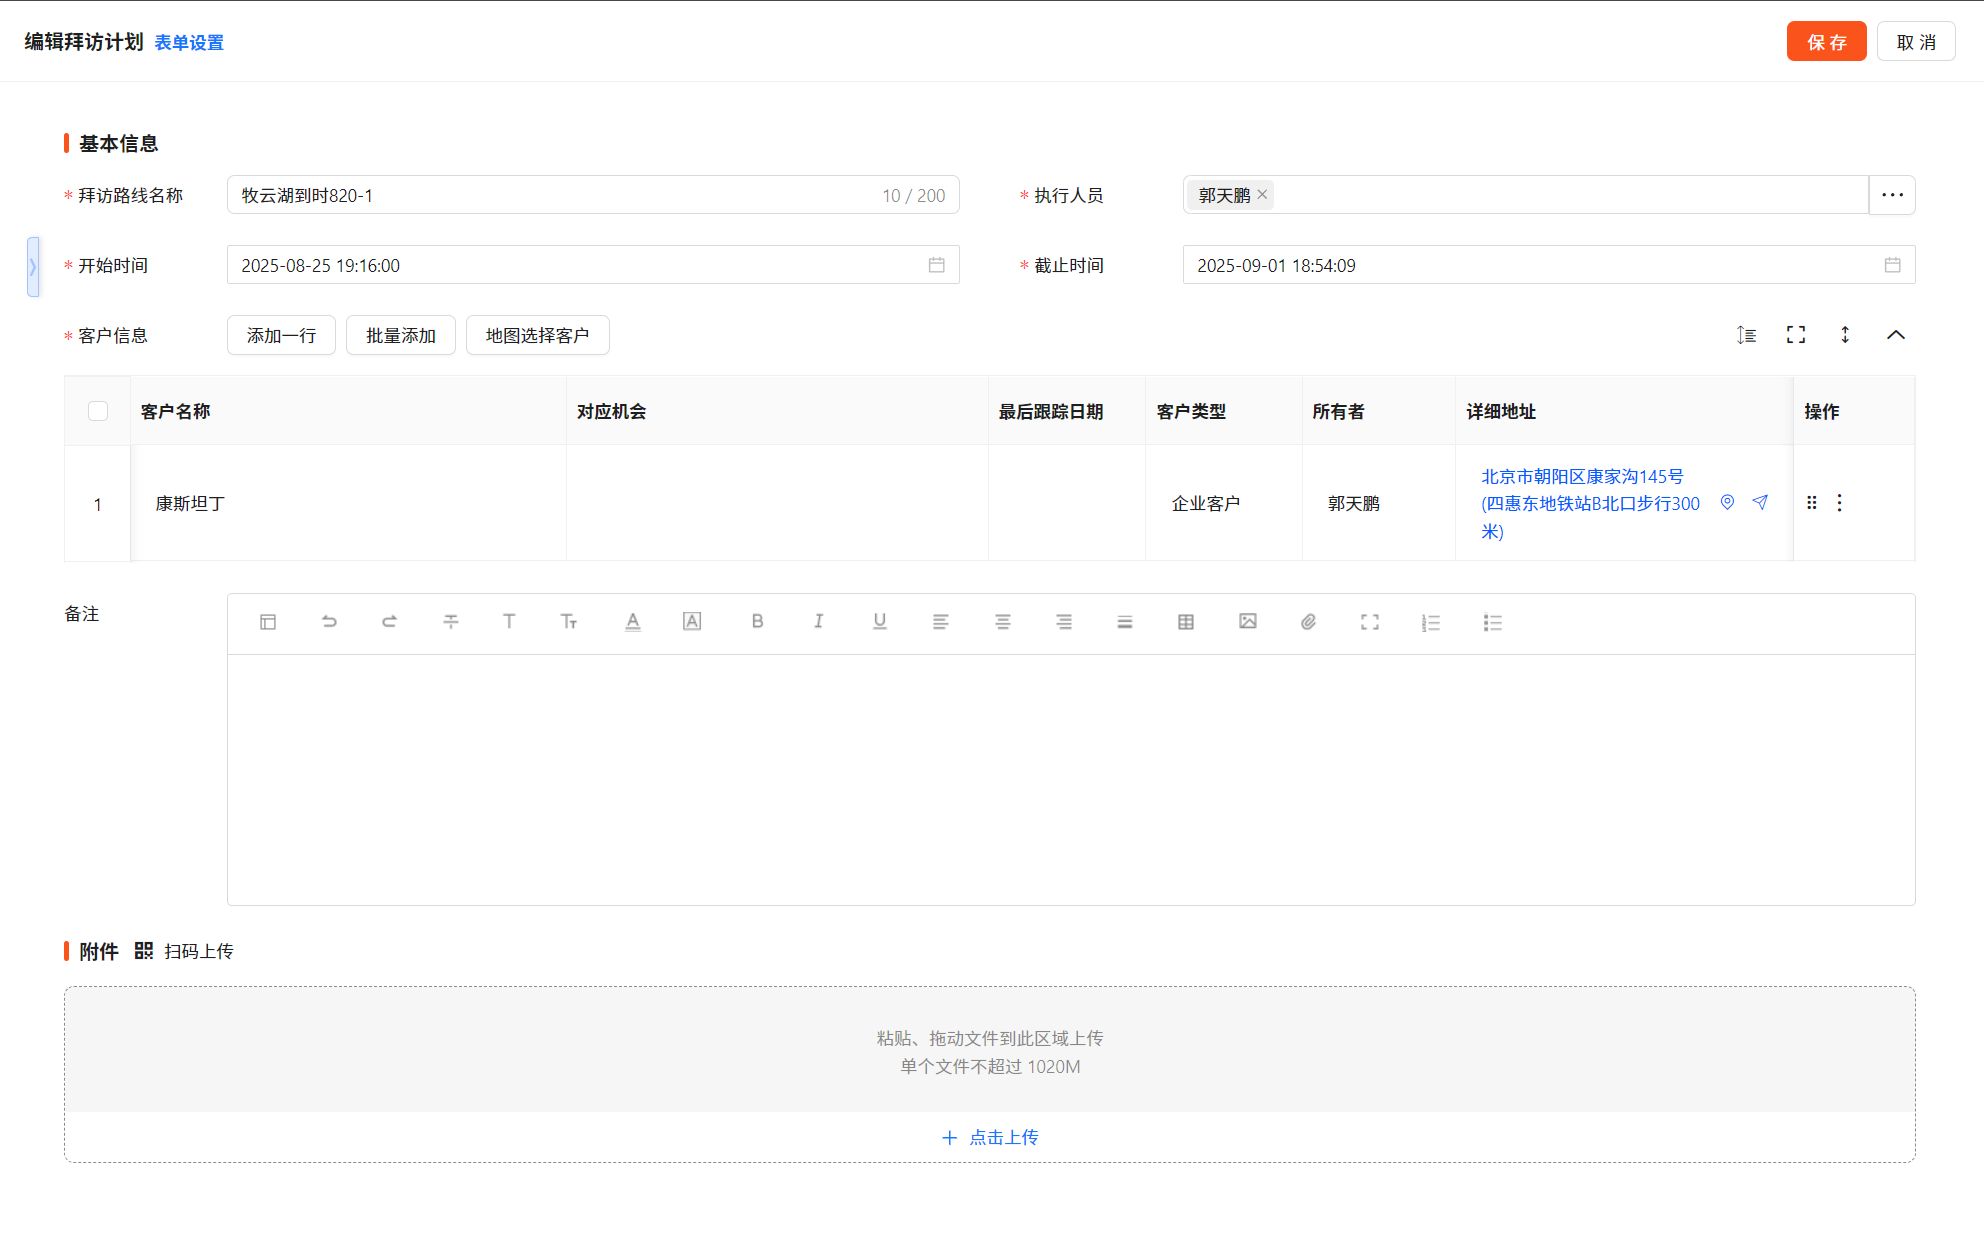
Task: Open heading text style tool
Action: click(x=509, y=622)
